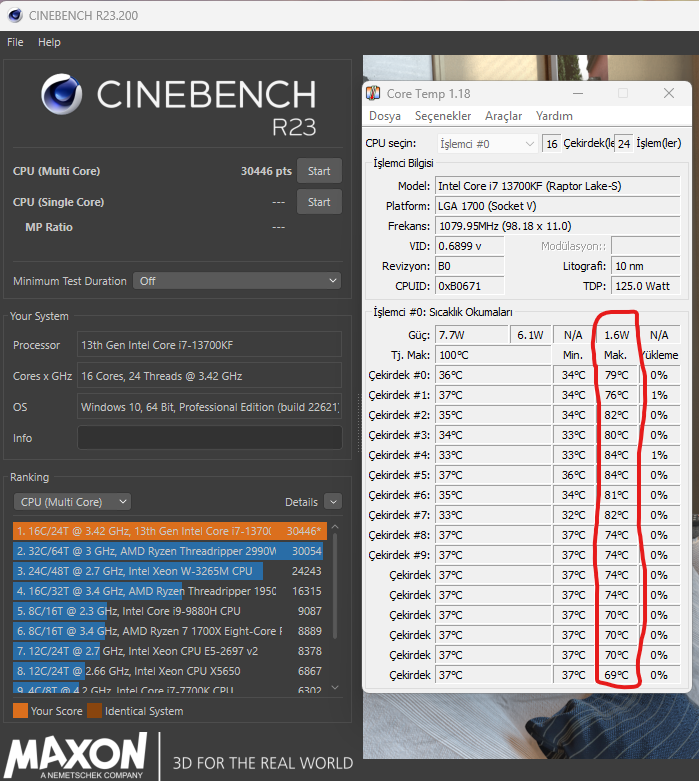
Task: Select the AMD Ryzen 7 1700X ranking row
Action: [170, 631]
